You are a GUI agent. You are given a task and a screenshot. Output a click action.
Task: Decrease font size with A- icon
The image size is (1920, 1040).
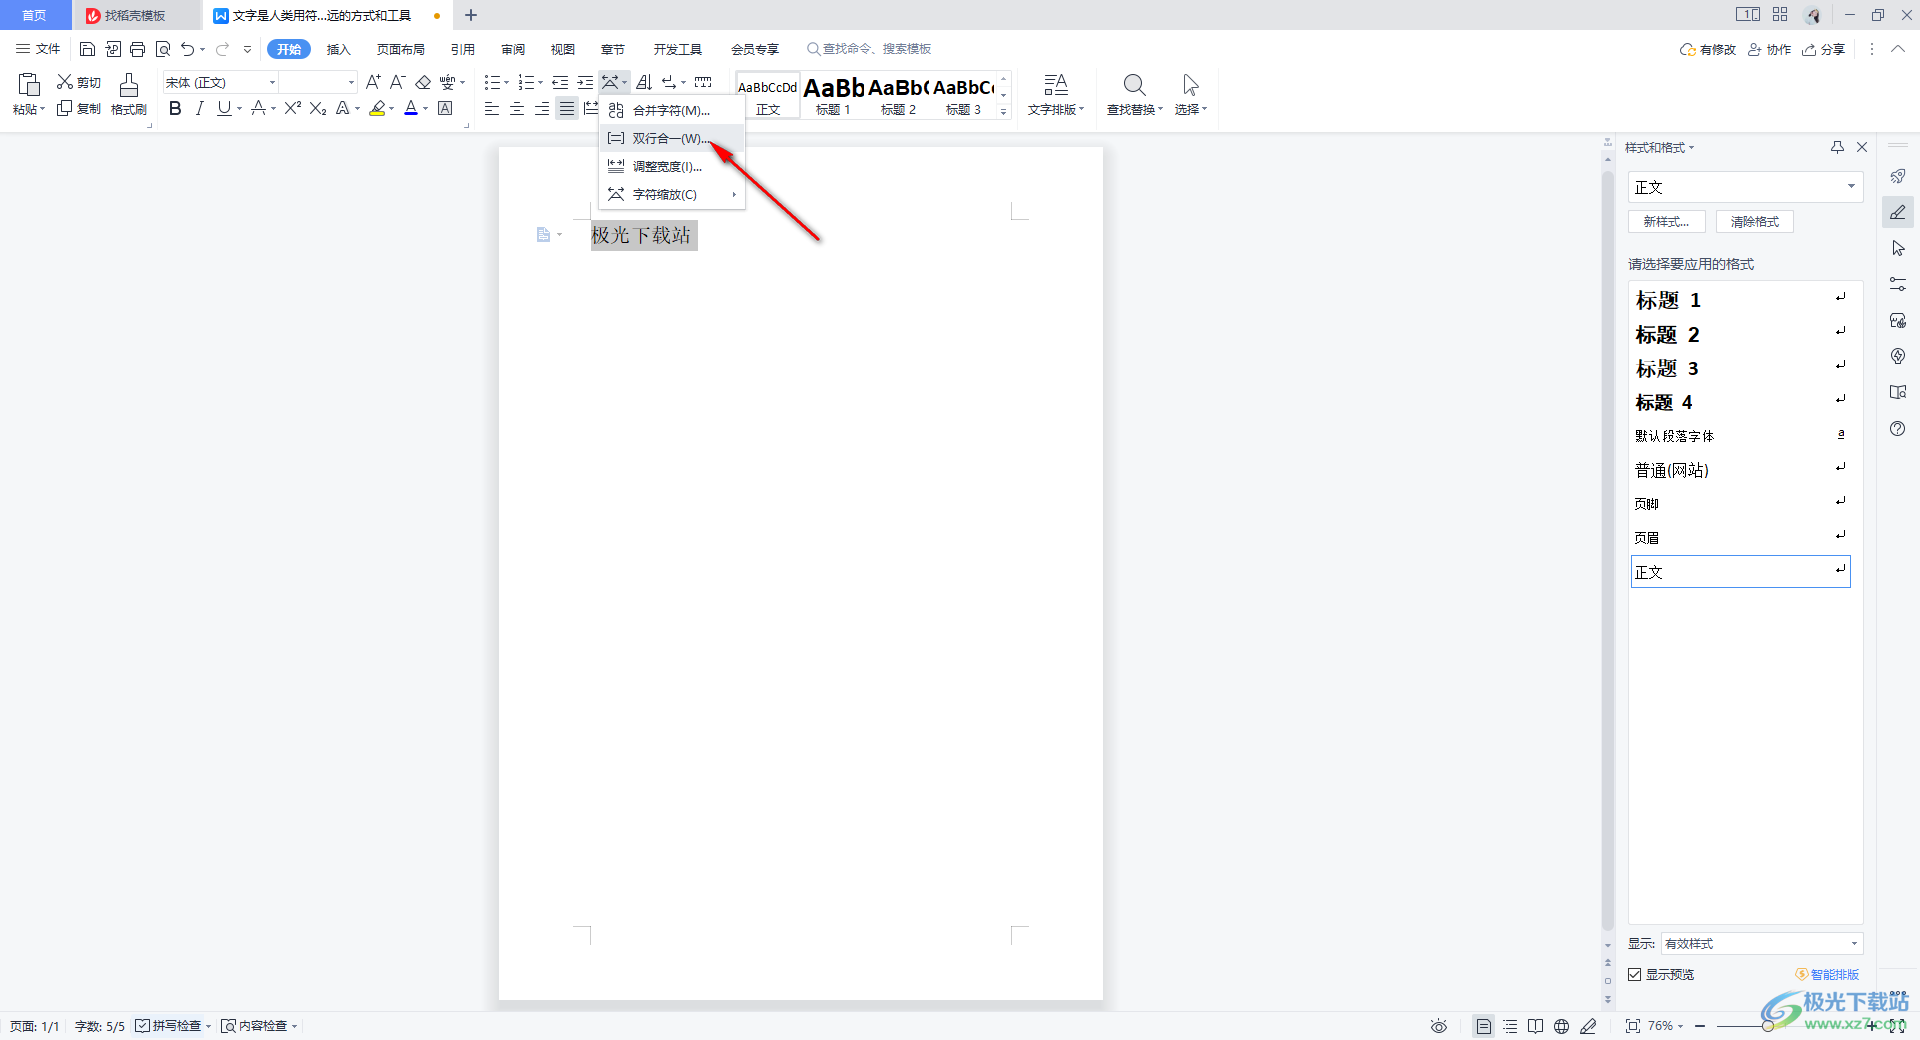(x=397, y=82)
